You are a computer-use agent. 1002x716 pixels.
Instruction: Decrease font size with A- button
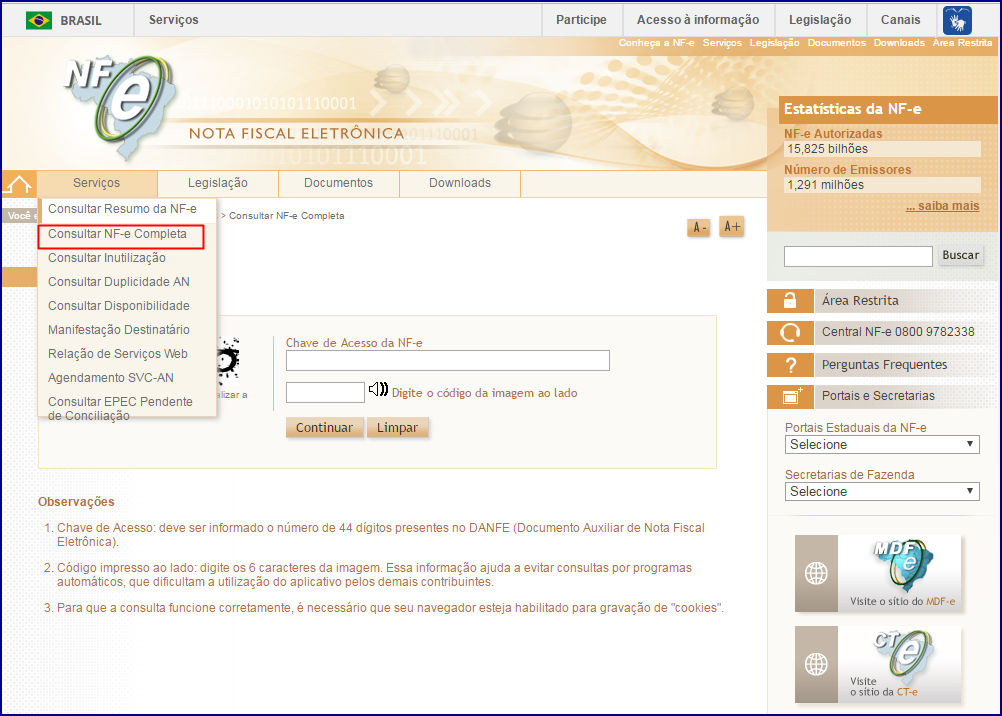click(698, 227)
